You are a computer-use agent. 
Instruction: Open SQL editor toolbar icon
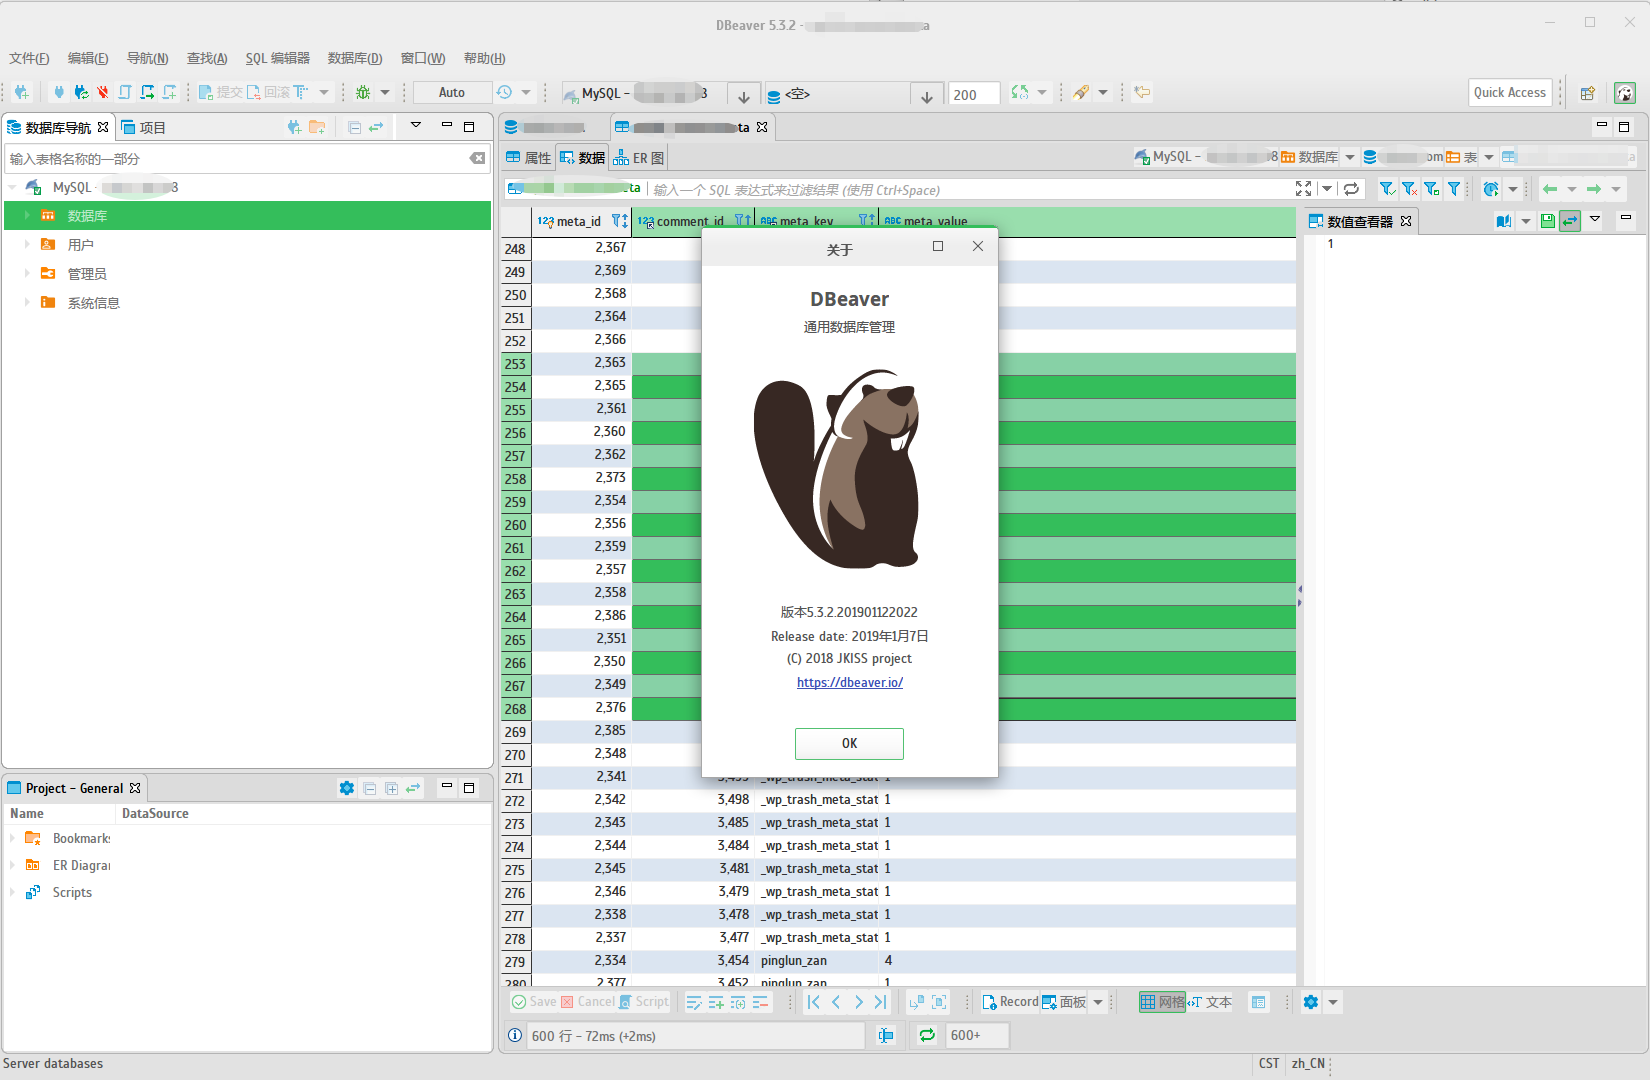(x=125, y=92)
